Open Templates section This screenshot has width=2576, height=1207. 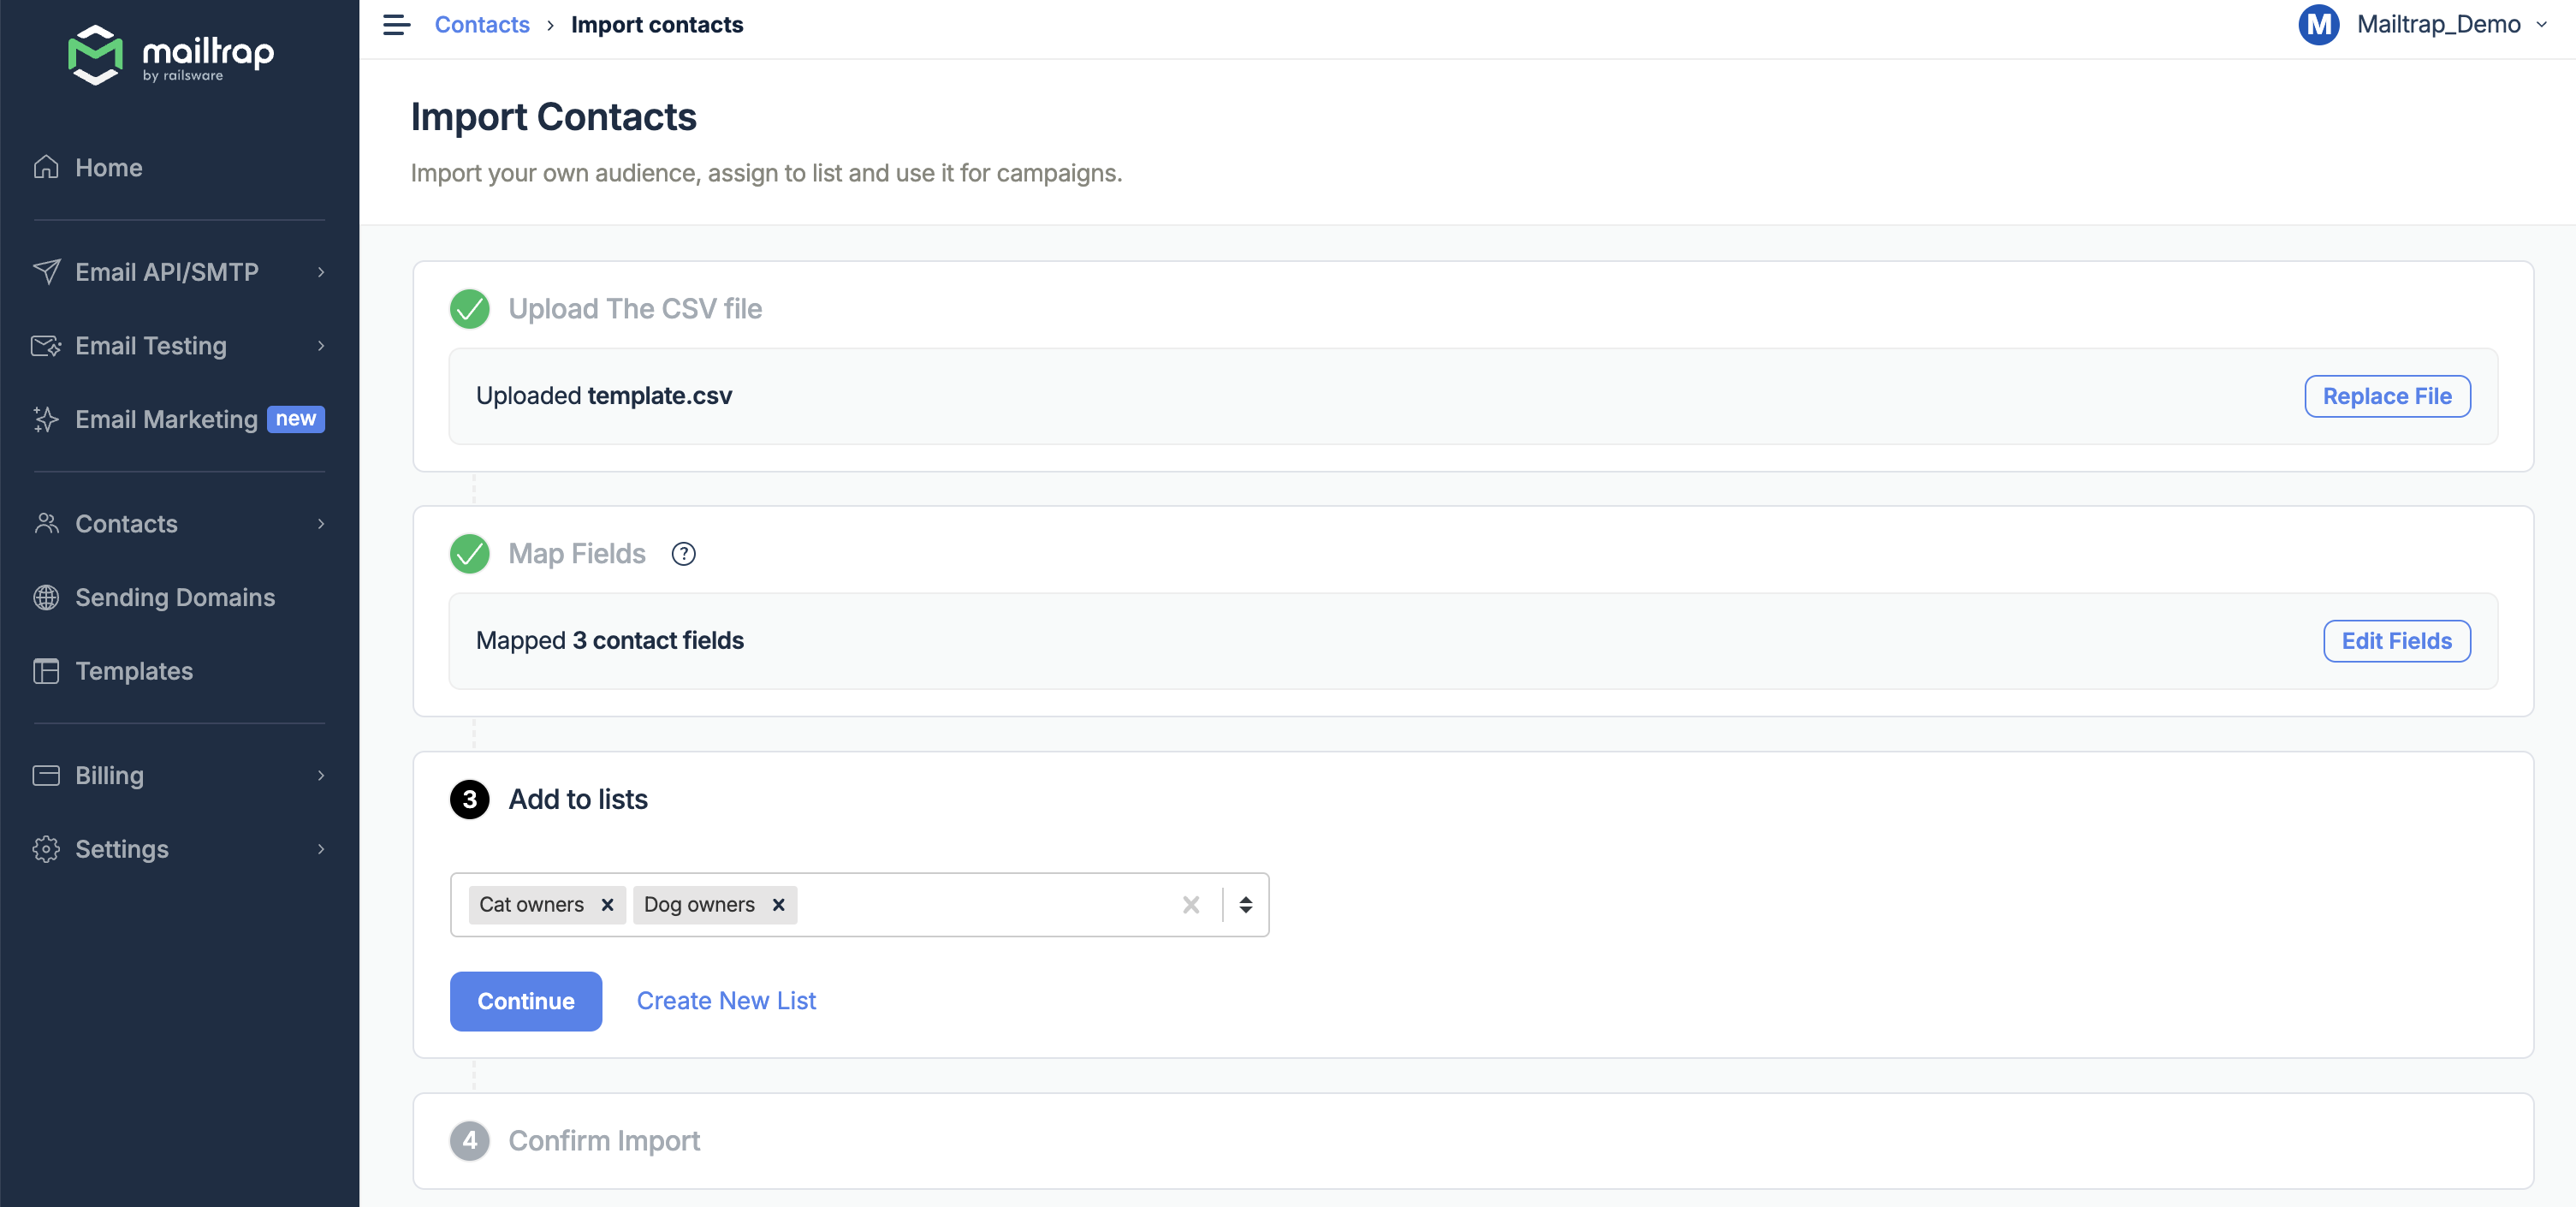[x=133, y=670]
